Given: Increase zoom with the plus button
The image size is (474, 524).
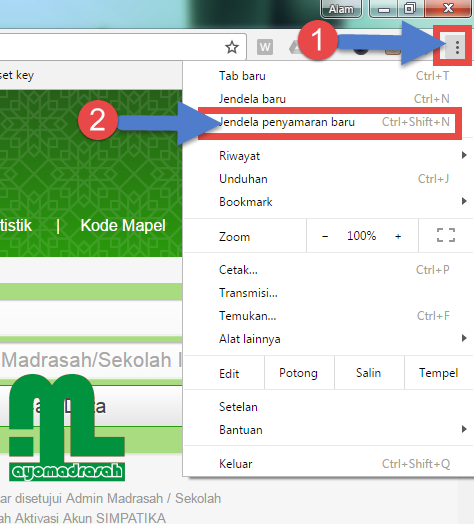Looking at the screenshot, I should click(398, 236).
